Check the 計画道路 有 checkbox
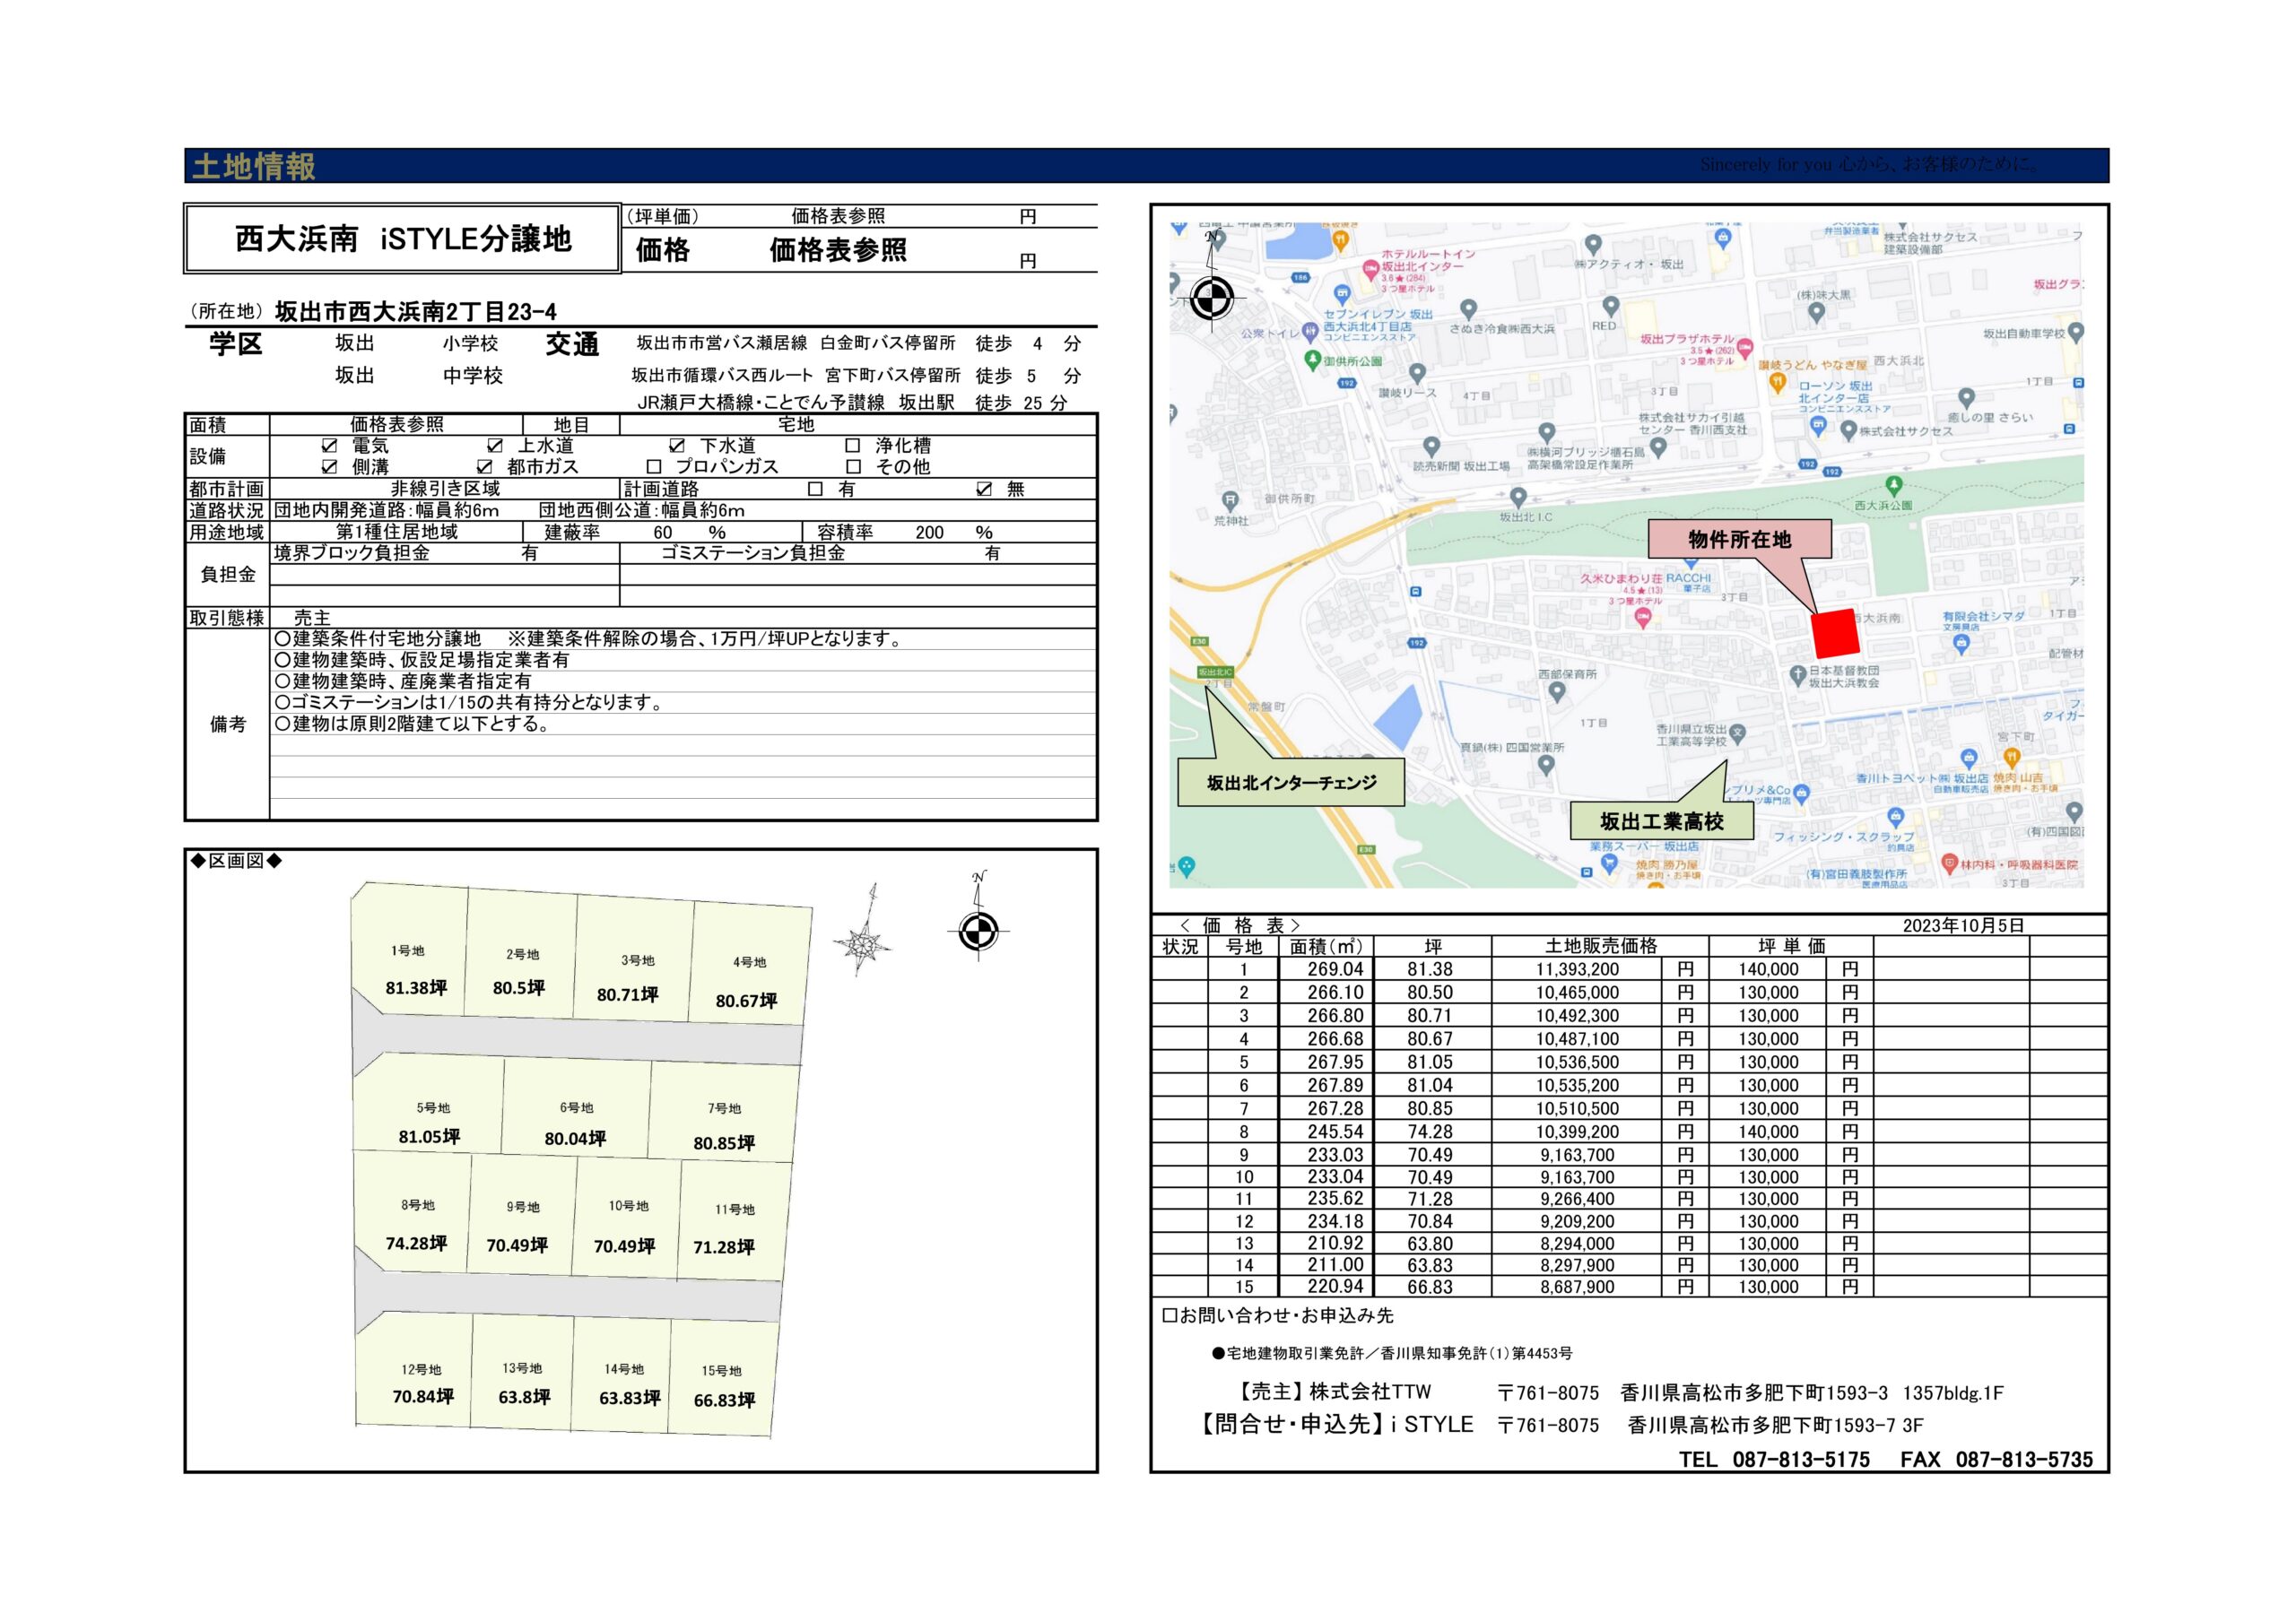 816,489
